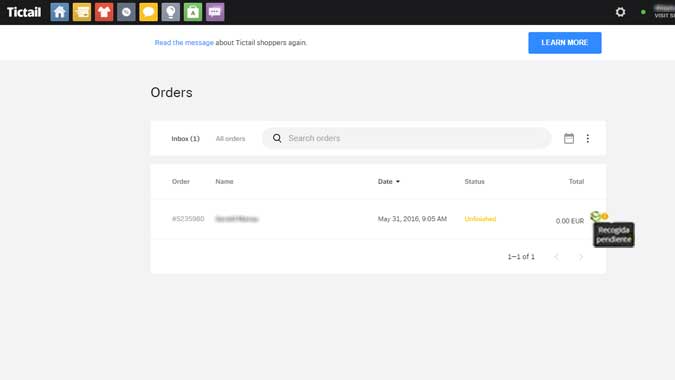Open the gray discount tag icon
The width and height of the screenshot is (675, 380).
(126, 12)
